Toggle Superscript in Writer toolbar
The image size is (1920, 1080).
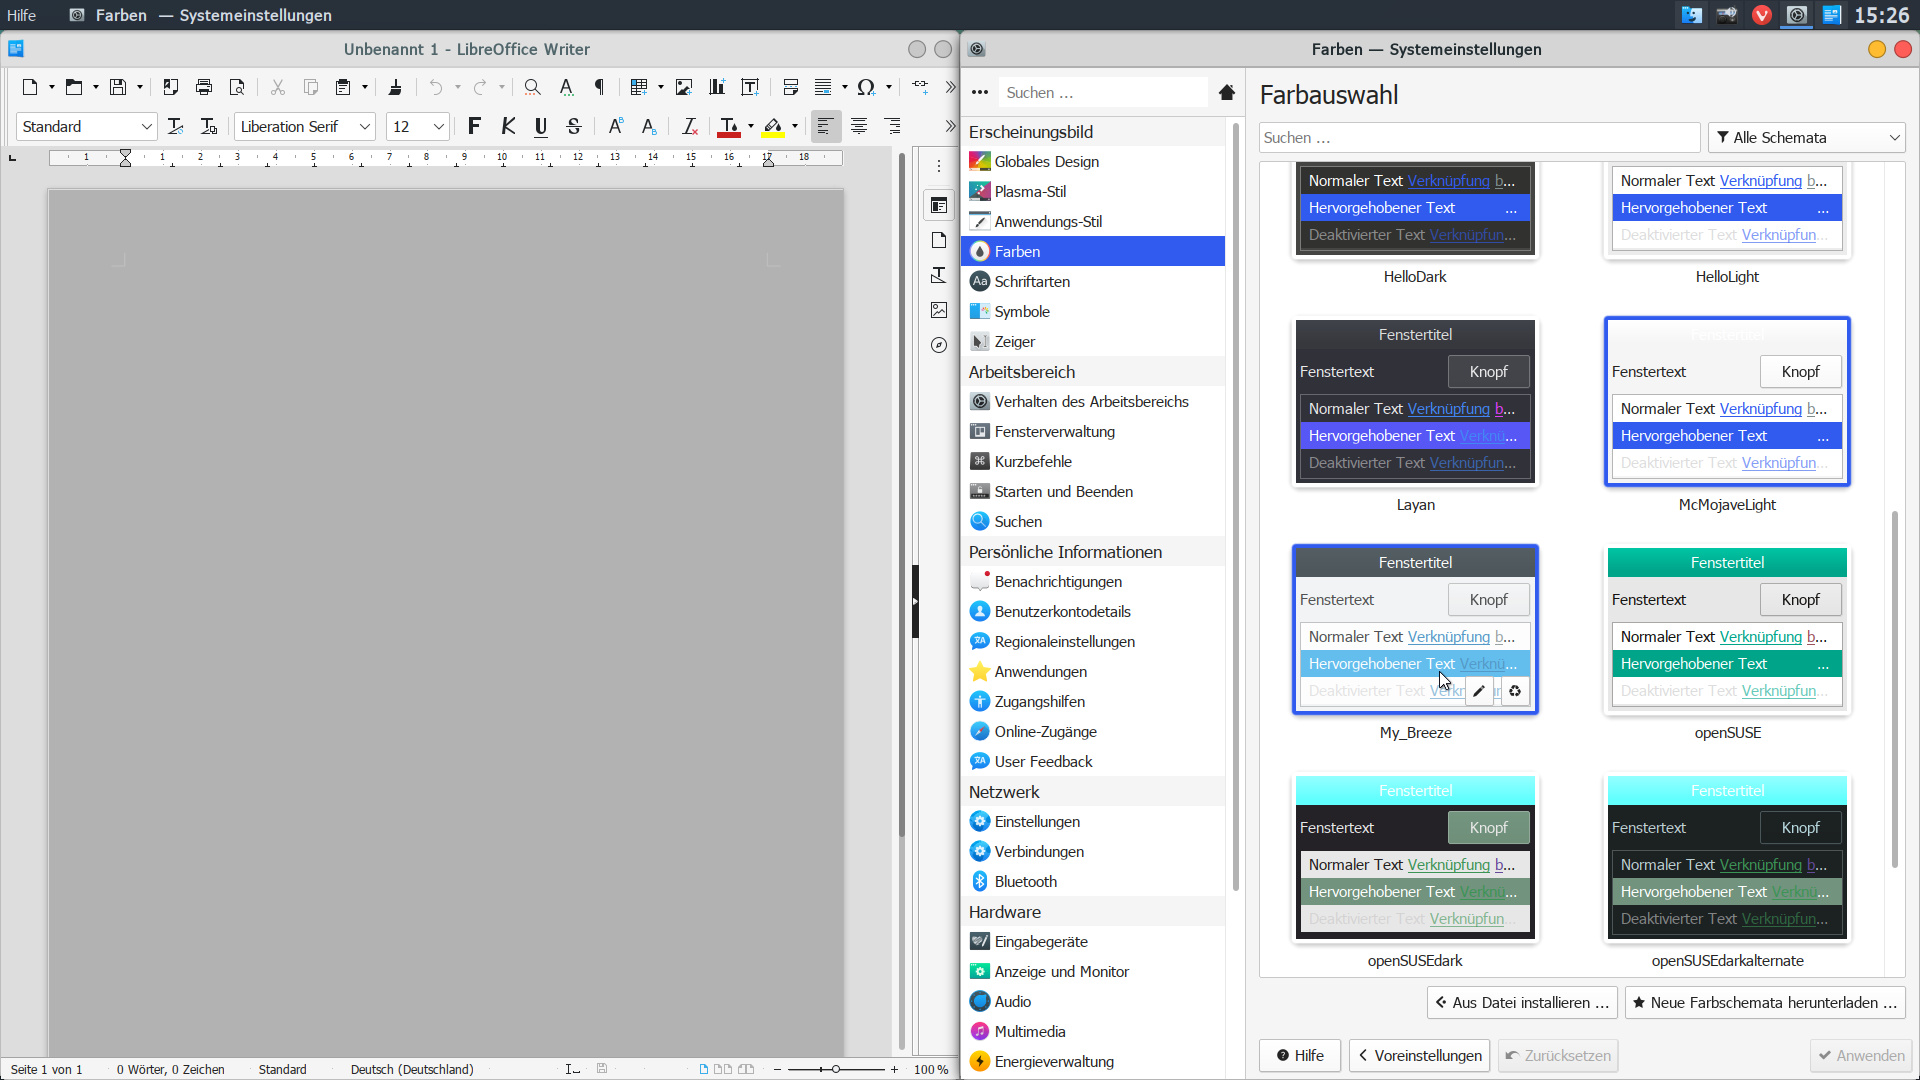point(615,126)
